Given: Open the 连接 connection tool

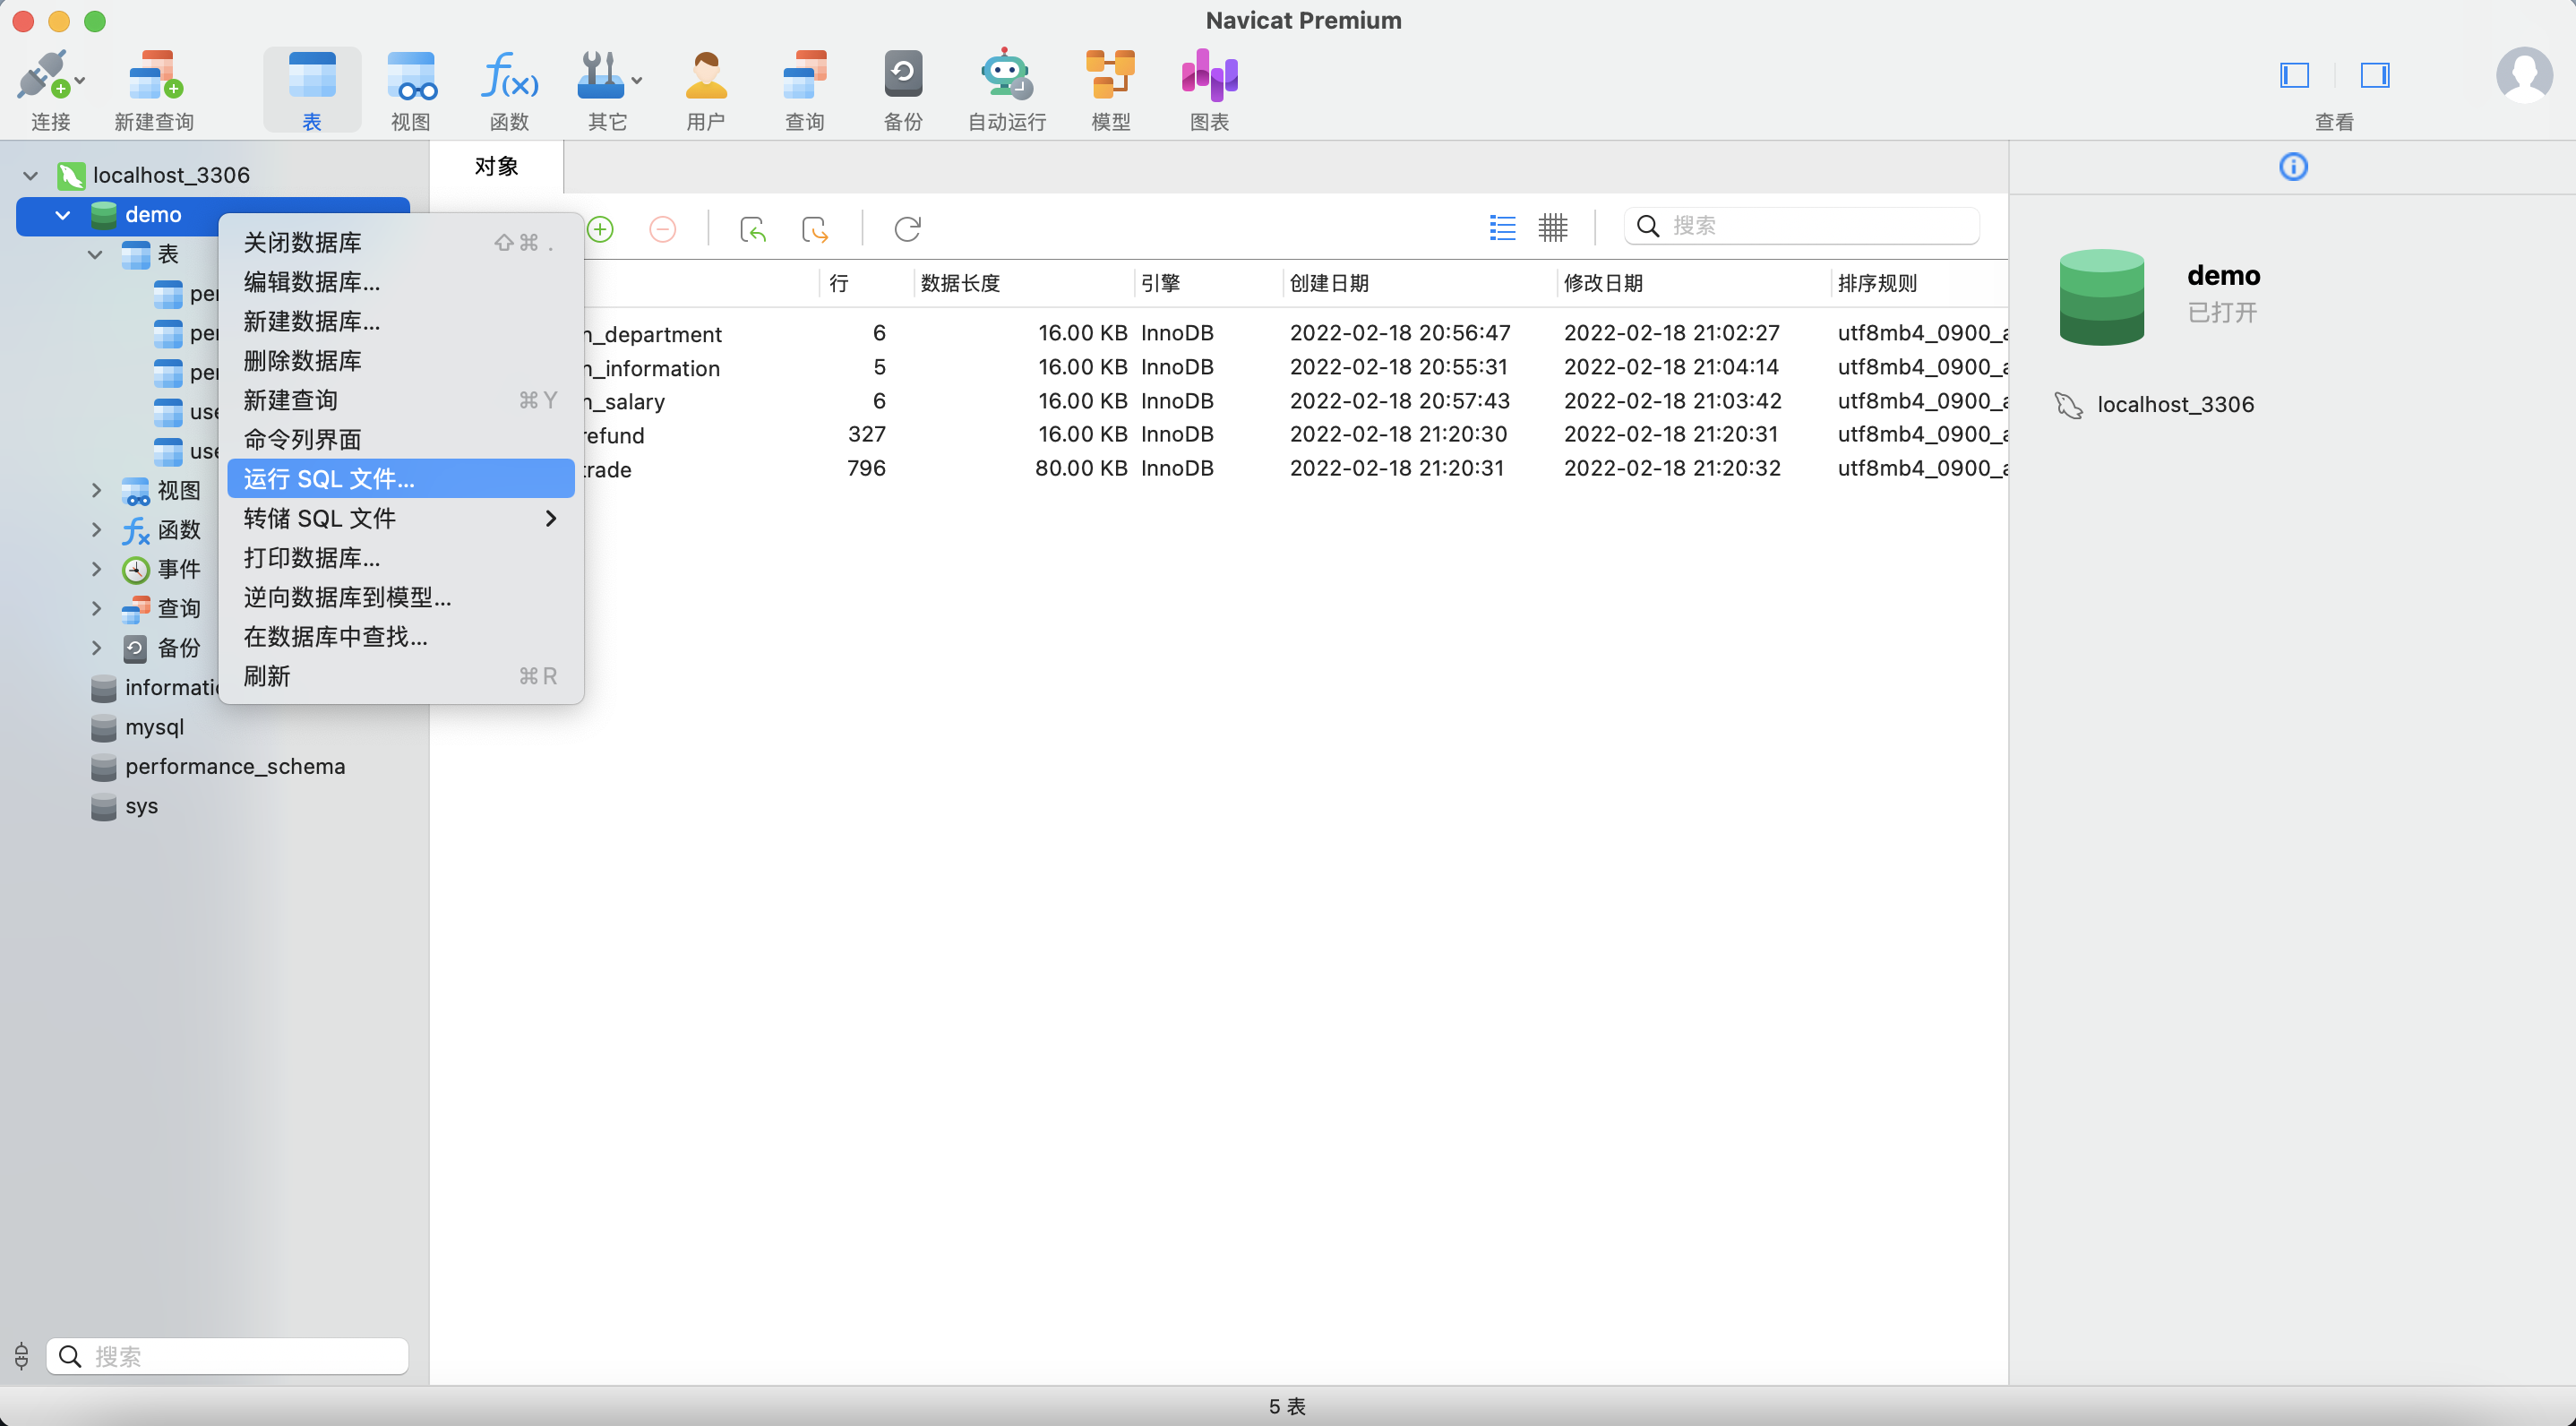Looking at the screenshot, I should tap(50, 89).
